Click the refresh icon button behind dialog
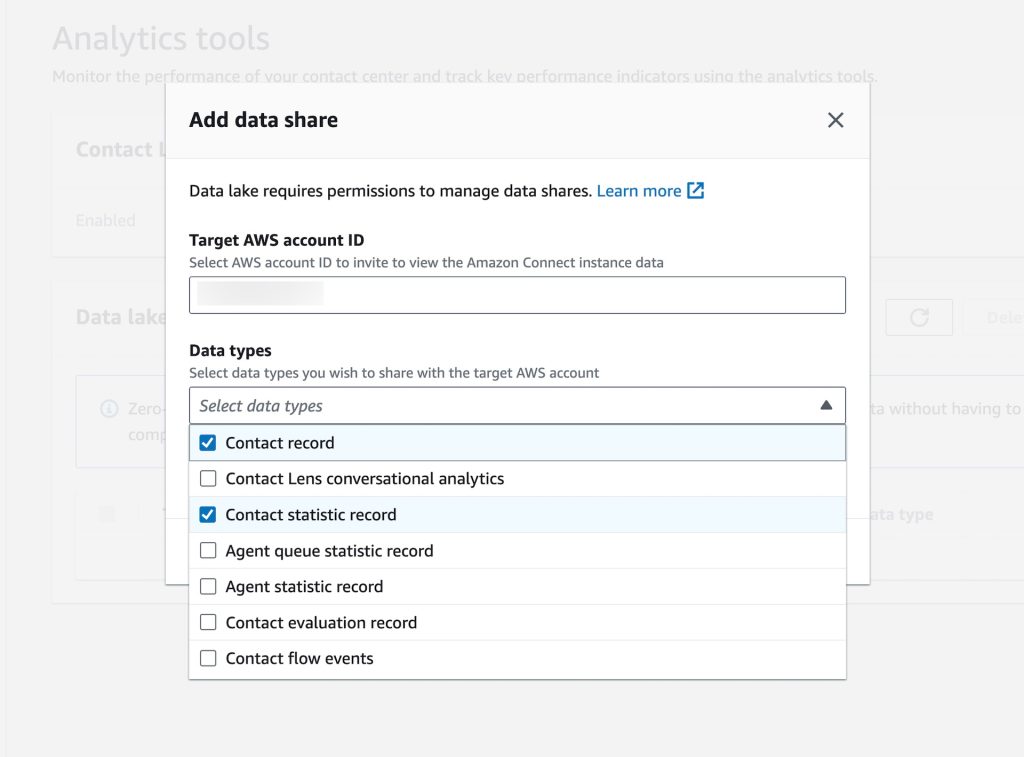The image size is (1024, 757). (x=918, y=317)
